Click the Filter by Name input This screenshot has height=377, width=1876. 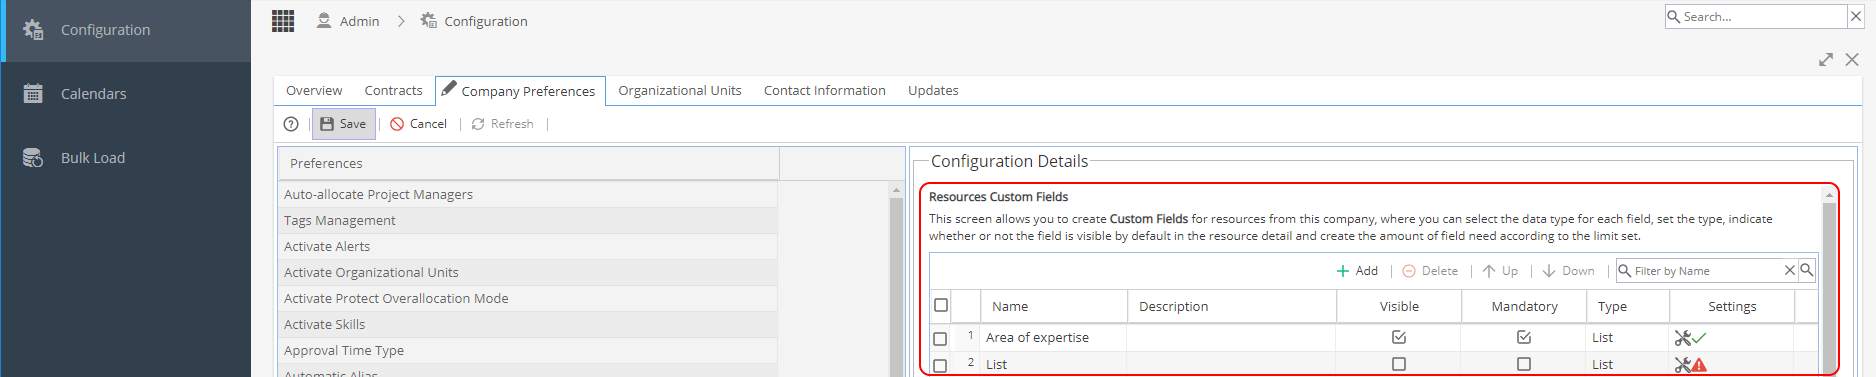pos(1707,271)
